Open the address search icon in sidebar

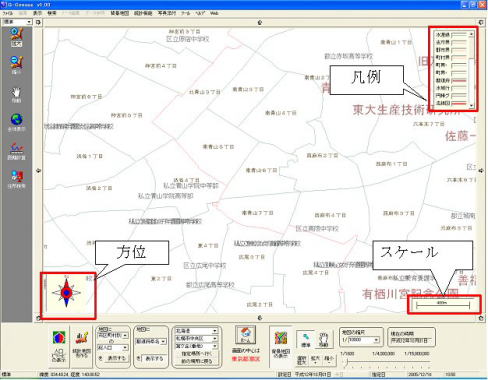16,179
